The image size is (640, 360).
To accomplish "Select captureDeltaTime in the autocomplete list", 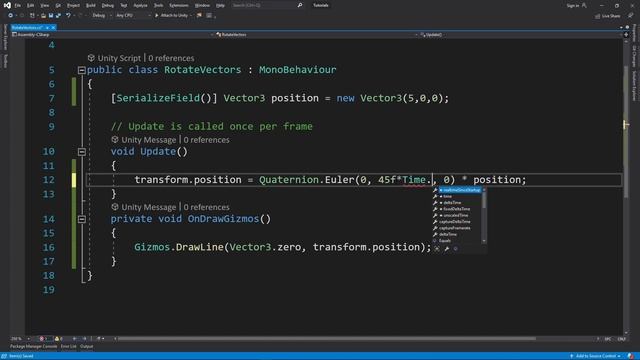I will tap(457, 222).
